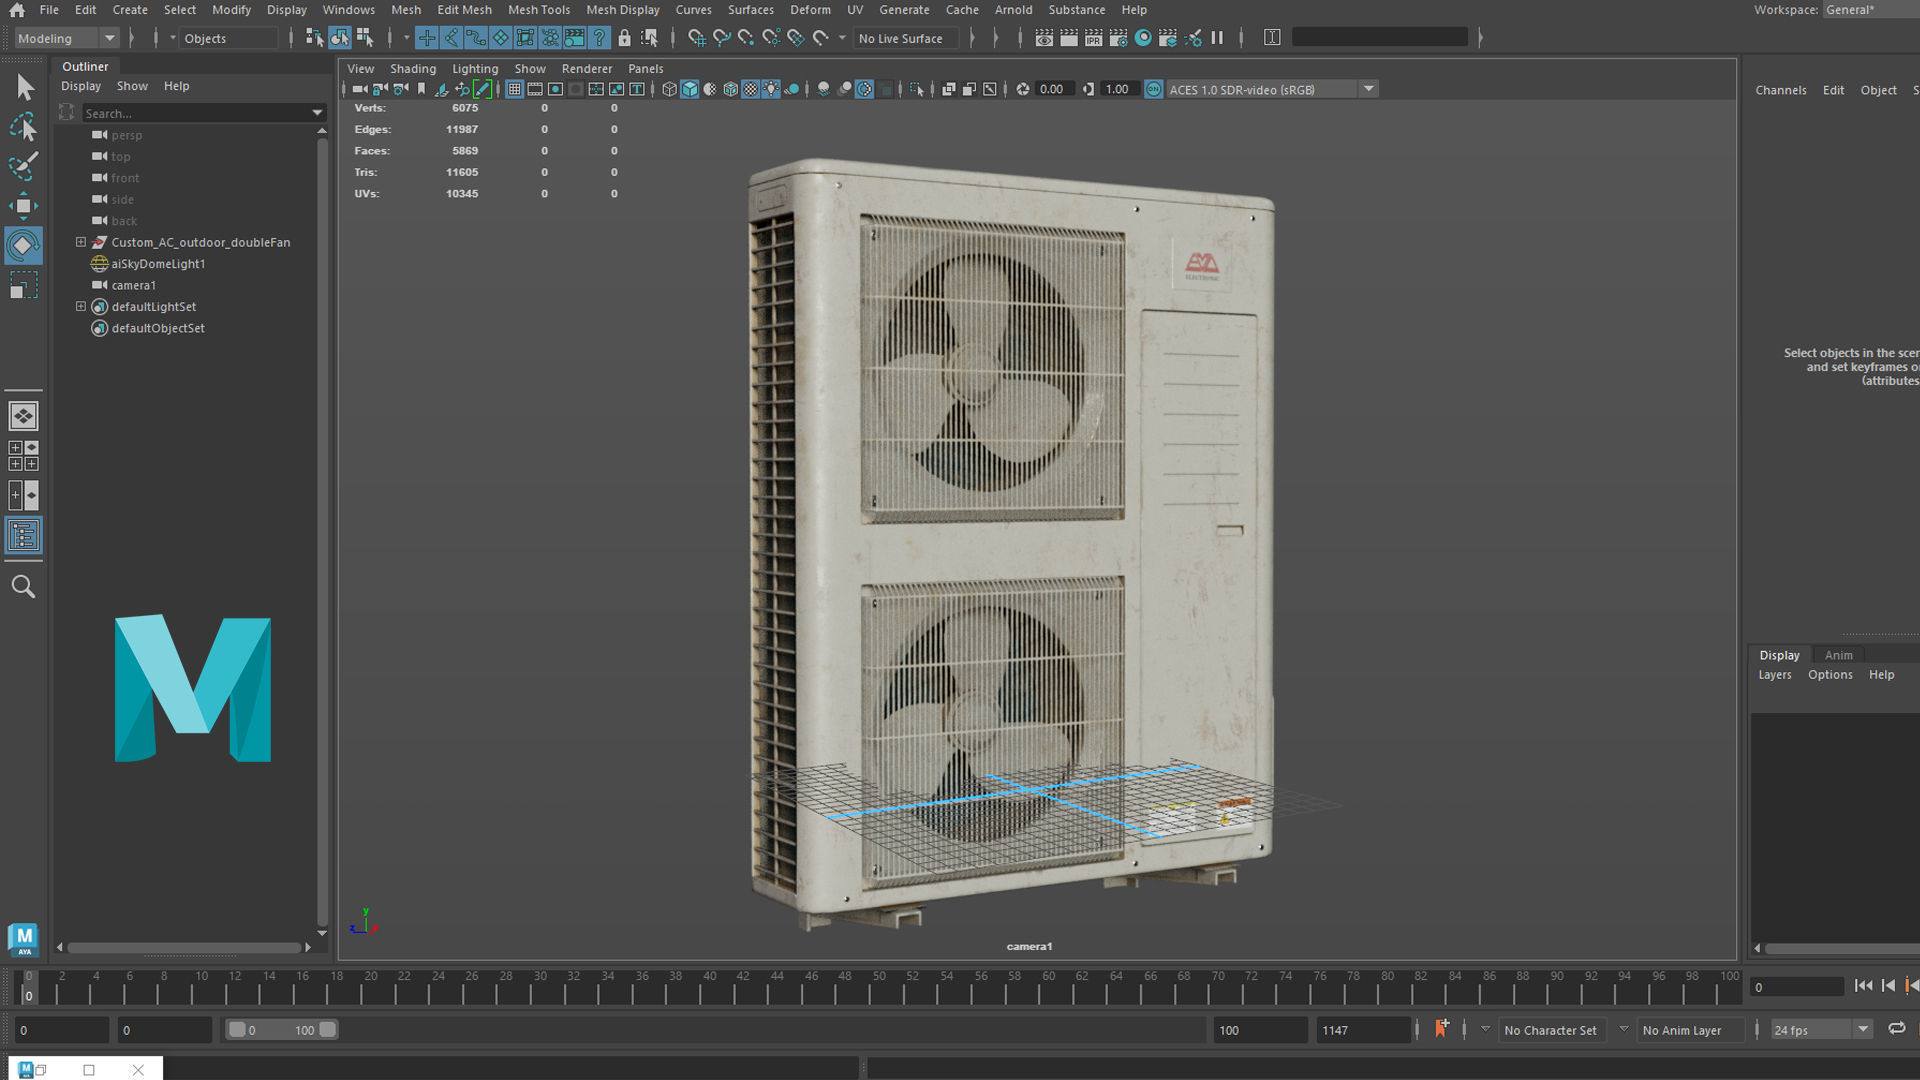This screenshot has height=1080, width=1920.
Task: Click the viewport gamma value field 1.00
Action: tap(1118, 89)
